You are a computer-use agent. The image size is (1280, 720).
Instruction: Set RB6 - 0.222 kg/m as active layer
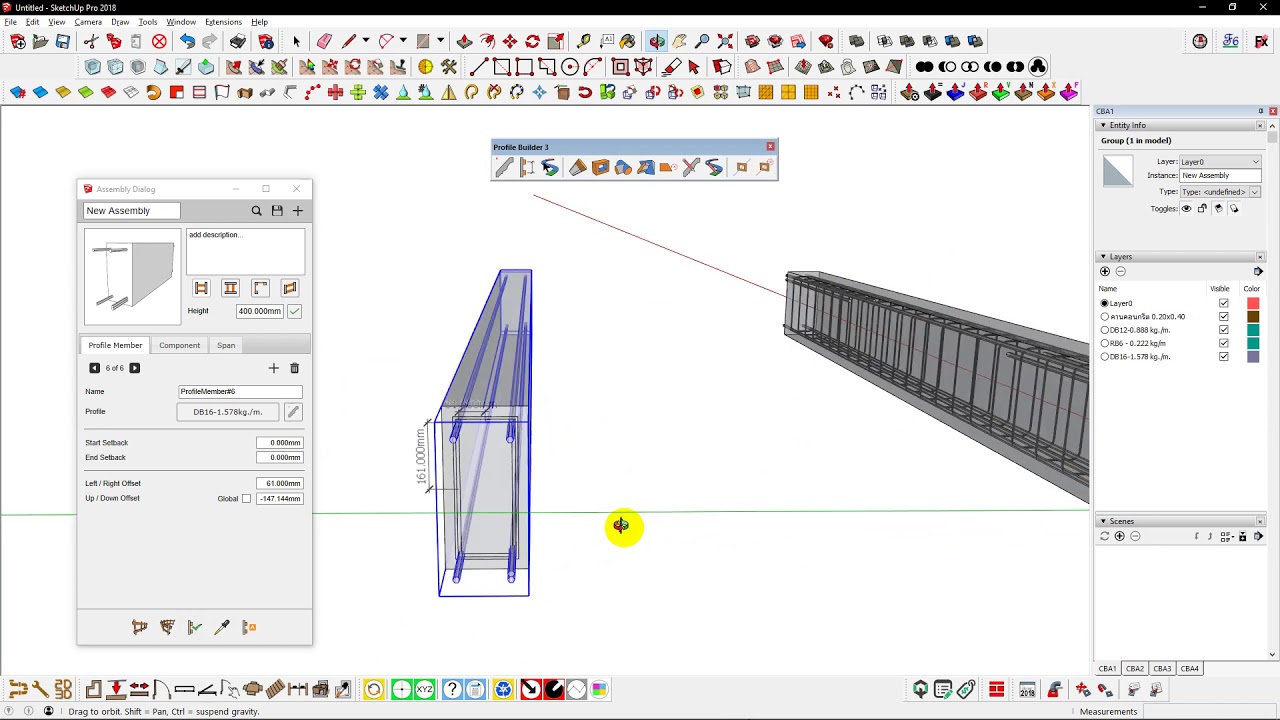tap(1105, 343)
